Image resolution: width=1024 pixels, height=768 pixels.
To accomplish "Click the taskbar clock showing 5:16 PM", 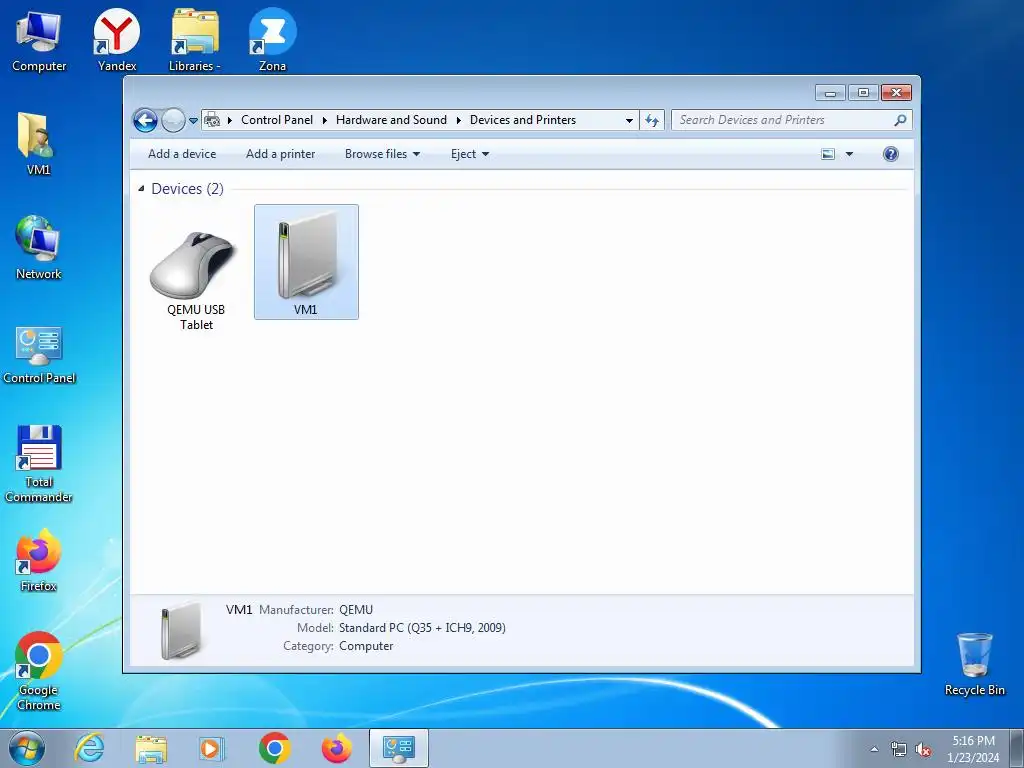I will click(973, 749).
